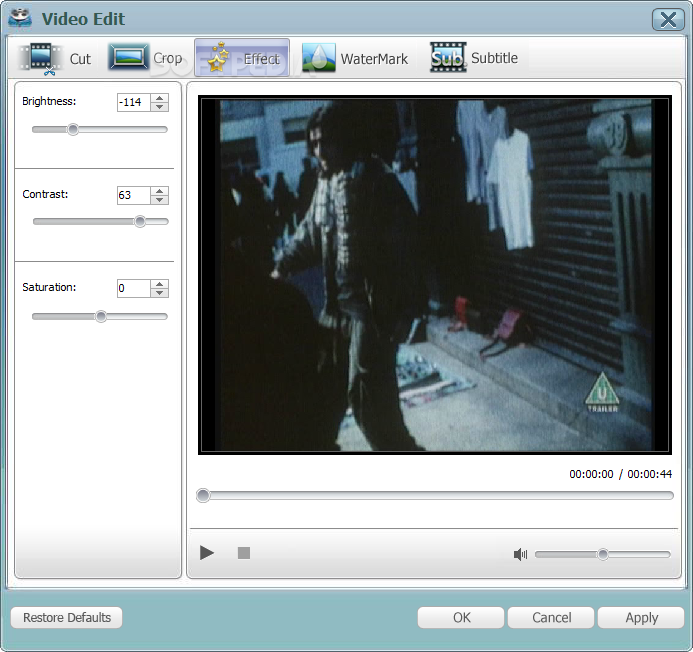Screen dimensions: 693x652
Task: Click Restore Defaults button
Action: pyautogui.click(x=67, y=618)
